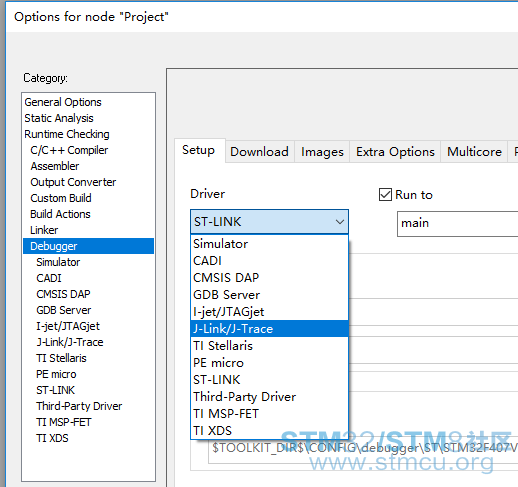Select CADI in Category list
This screenshot has width=518, height=487.
(49, 278)
